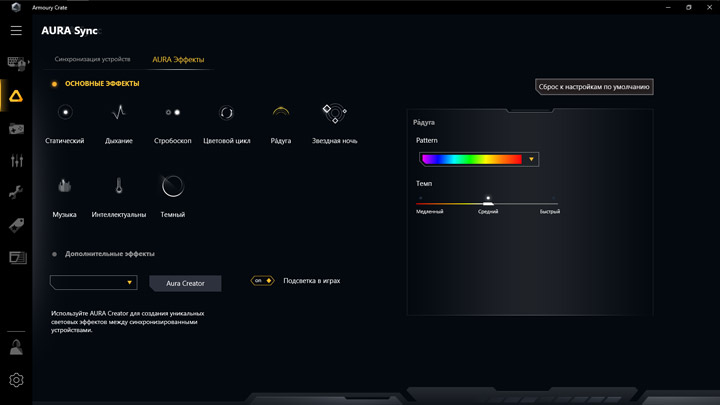Click the Радуга settings panel heading
This screenshot has width=720, height=405.
[x=423, y=123]
